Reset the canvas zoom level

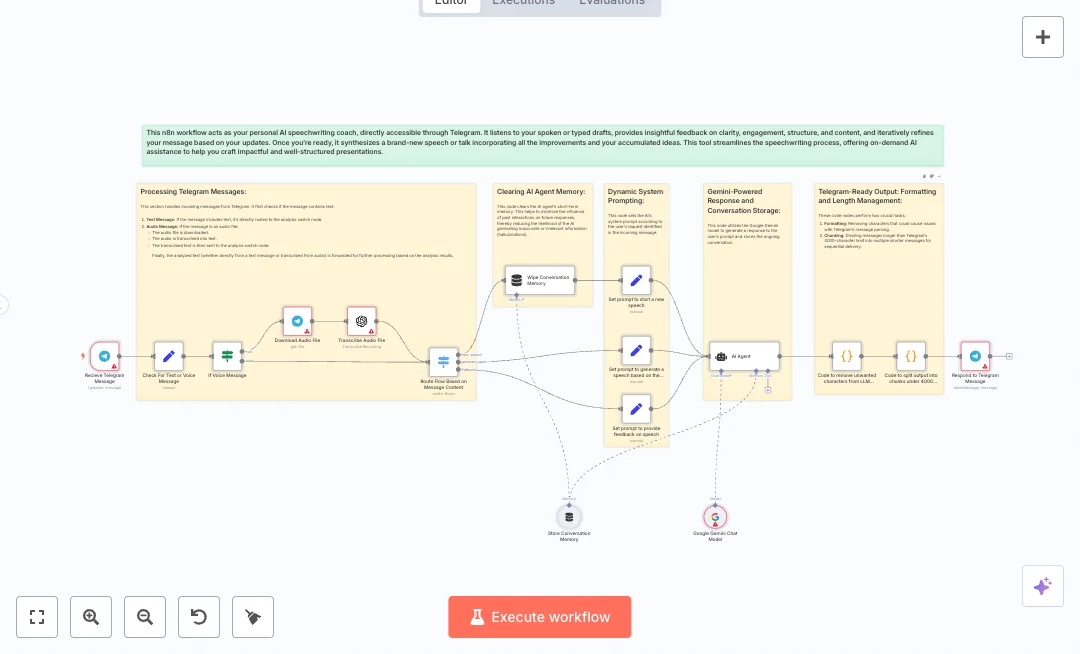click(x=199, y=617)
